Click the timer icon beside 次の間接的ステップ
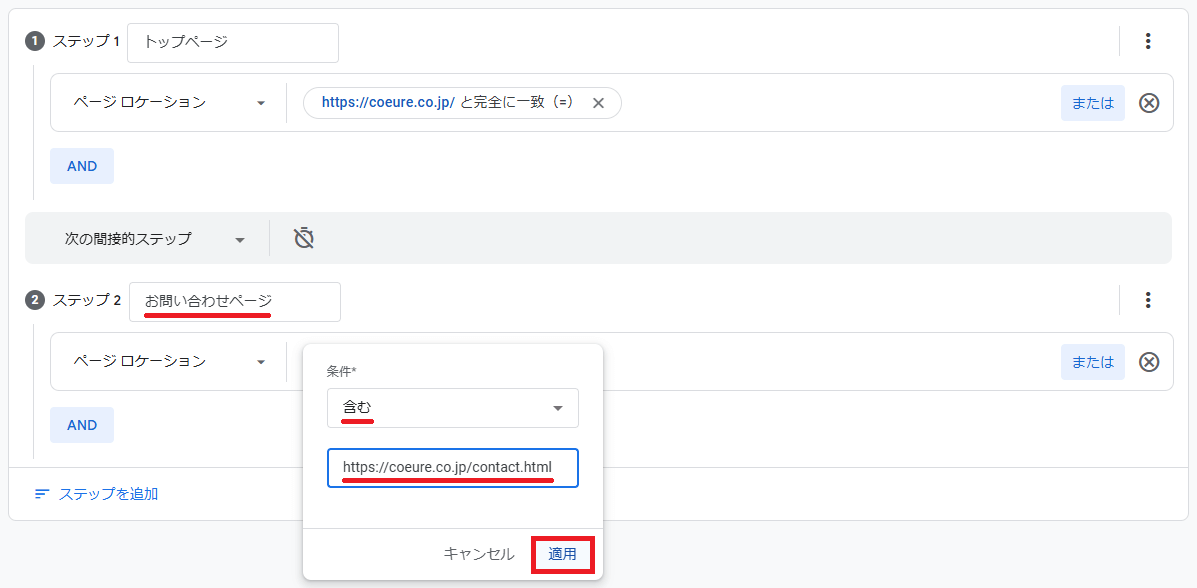Viewport: 1197px width, 588px height. (304, 238)
